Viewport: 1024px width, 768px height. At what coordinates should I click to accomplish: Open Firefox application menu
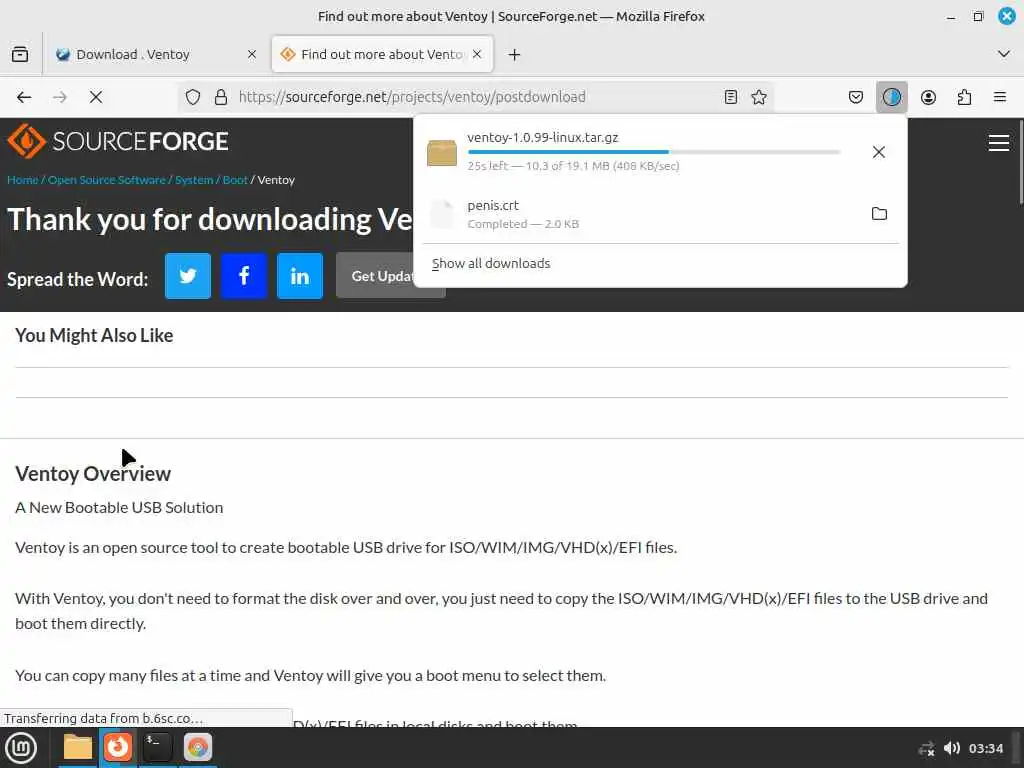[1000, 97]
